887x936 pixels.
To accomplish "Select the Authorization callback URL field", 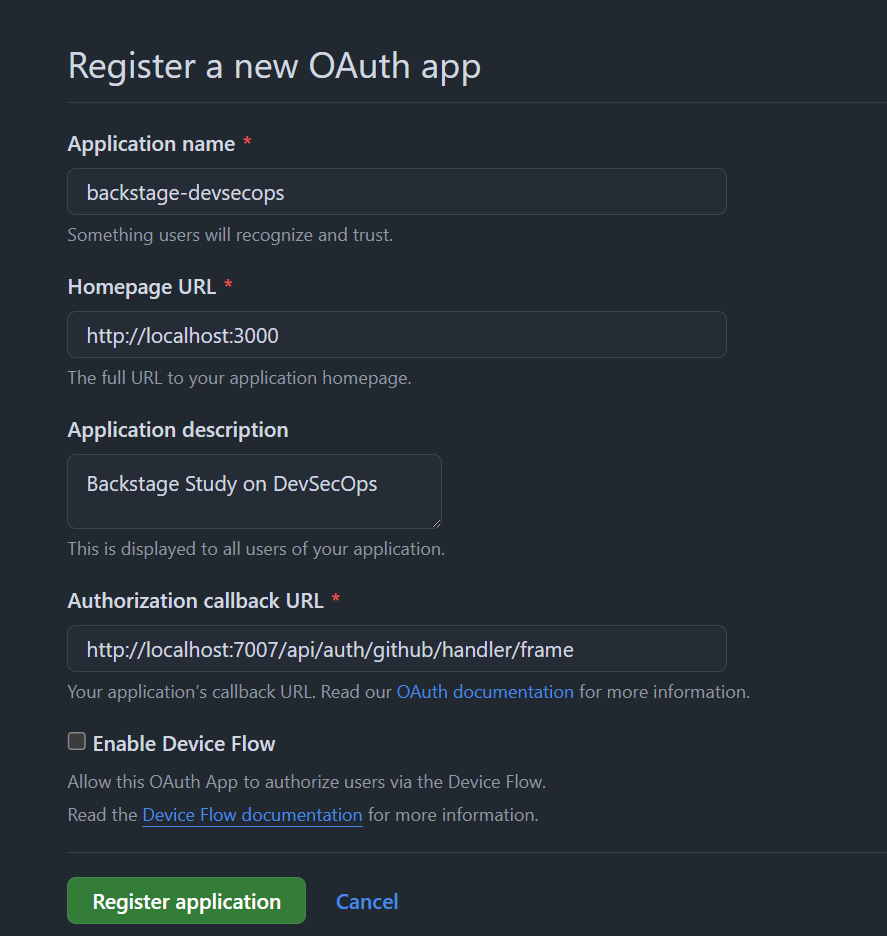I will coord(396,649).
